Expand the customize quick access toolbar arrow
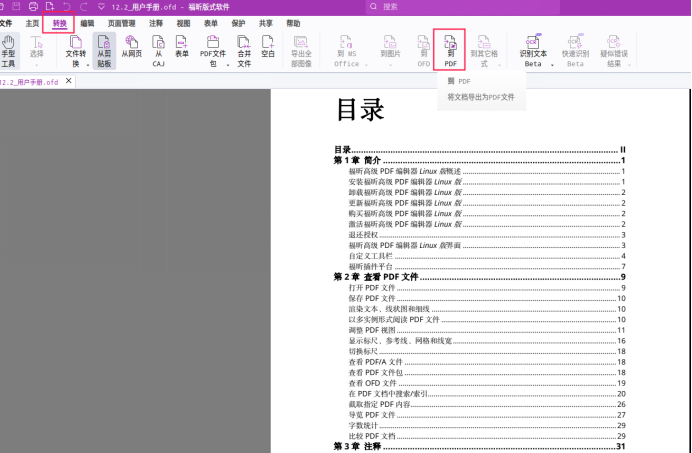Screen dimensions: 692x453 (x=102, y=7)
